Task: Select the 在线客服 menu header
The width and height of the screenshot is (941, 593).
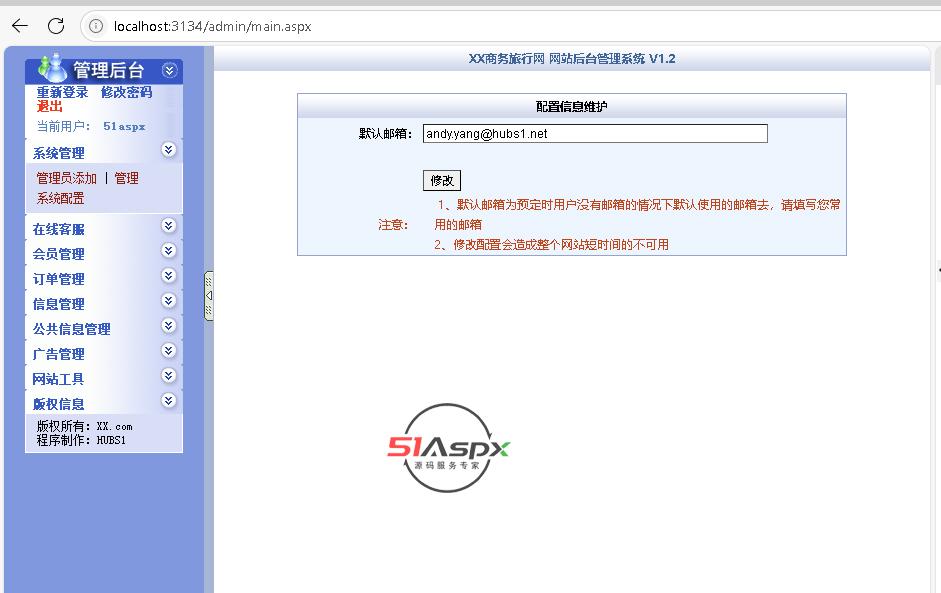Action: 59,229
